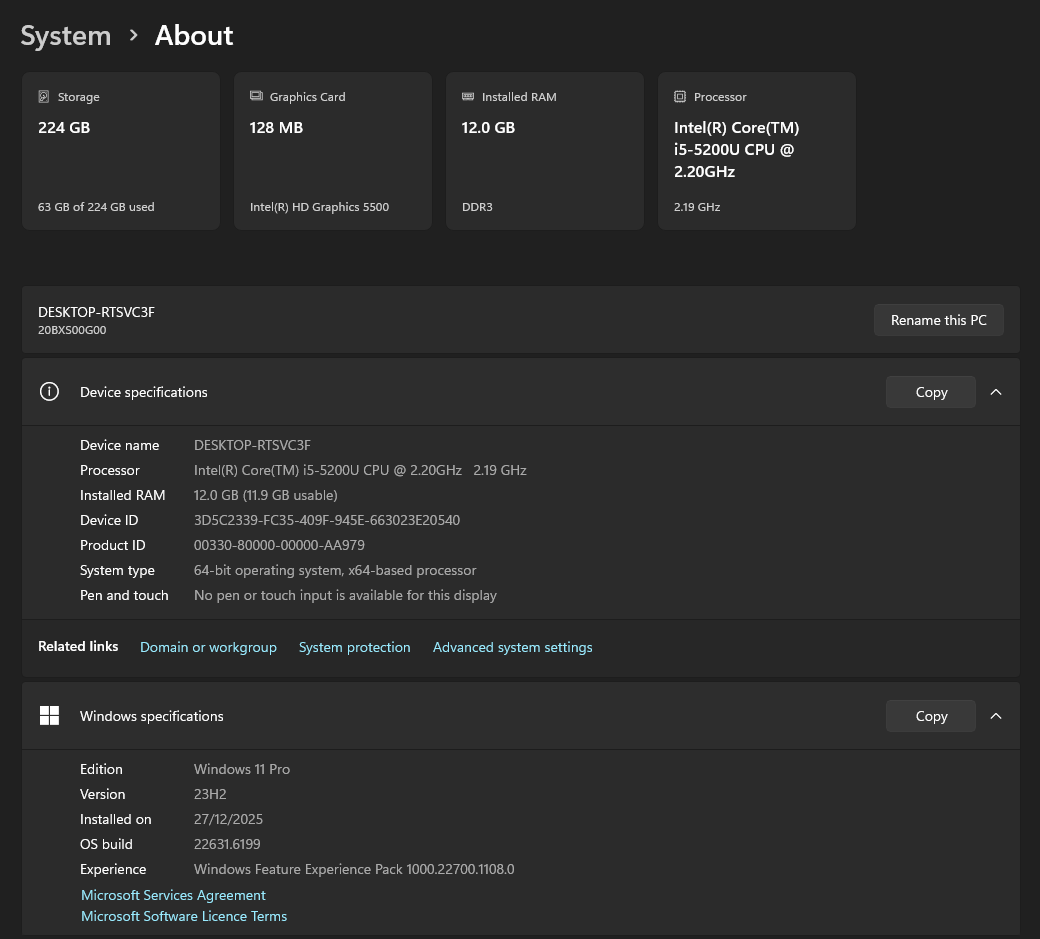Collapse the Device specifications section
1040x939 pixels.
tap(996, 392)
